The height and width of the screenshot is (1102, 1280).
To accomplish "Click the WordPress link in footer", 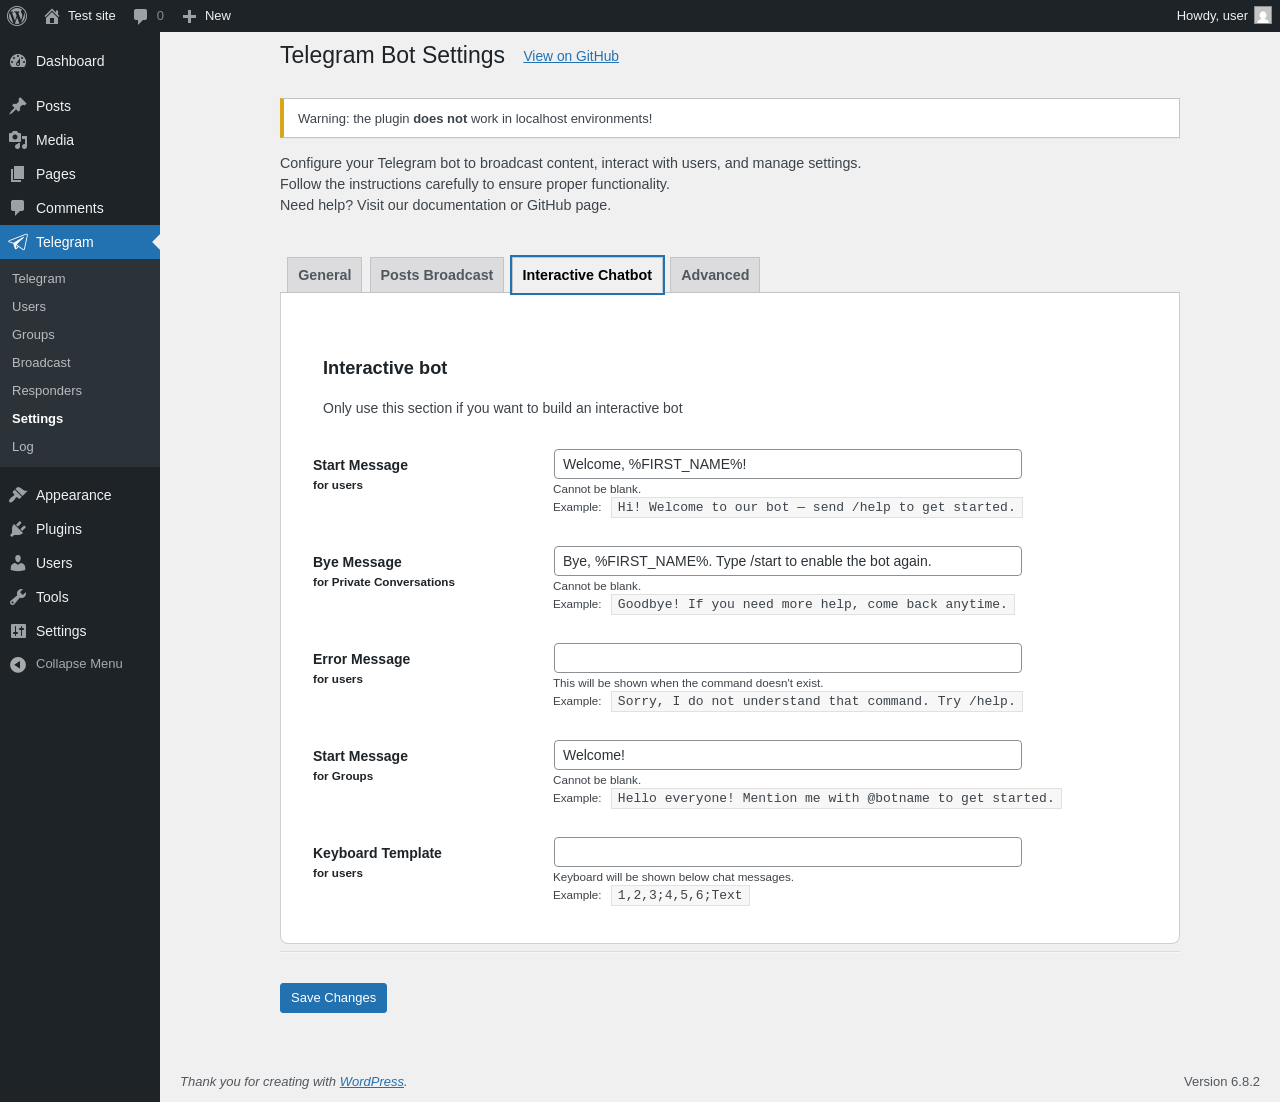I will 372,1082.
